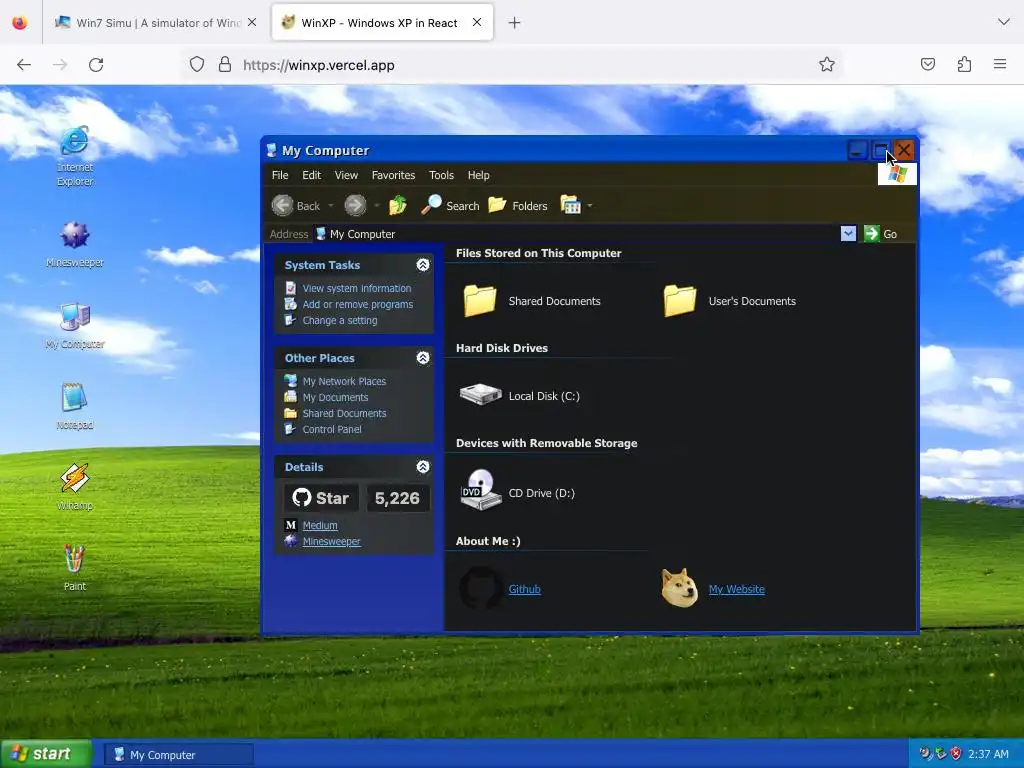Collapse the Other Places panel

pyautogui.click(x=423, y=358)
